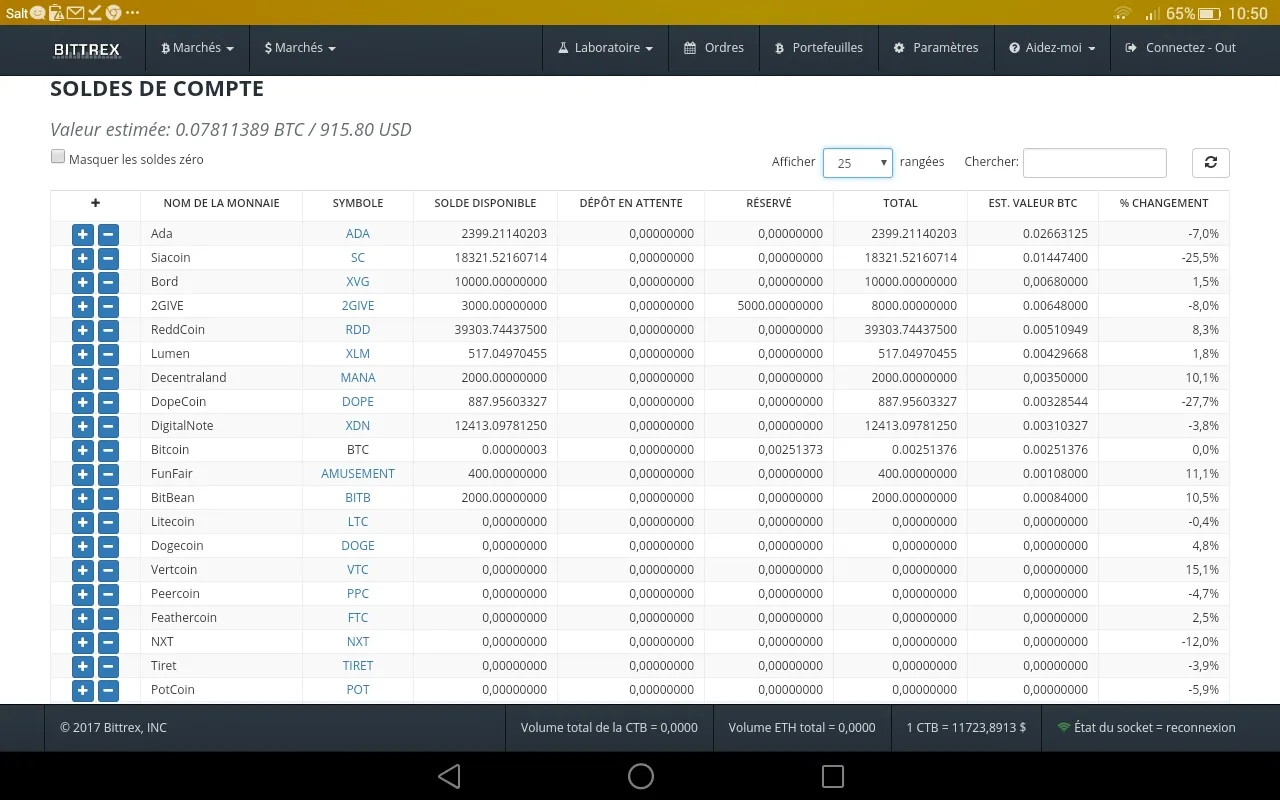1280x800 pixels.
Task: Click the plus icon in NXT row
Action: [x=83, y=642]
